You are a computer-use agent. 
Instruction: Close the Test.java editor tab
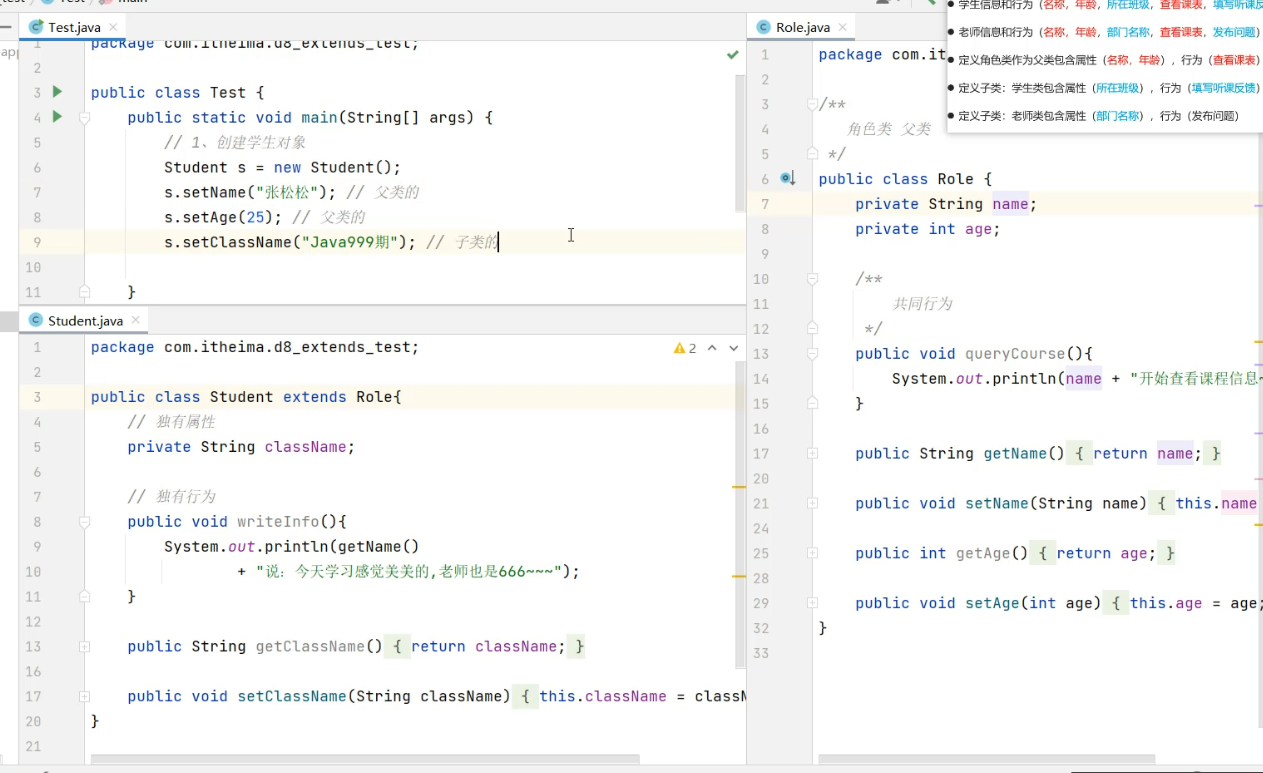(111, 27)
